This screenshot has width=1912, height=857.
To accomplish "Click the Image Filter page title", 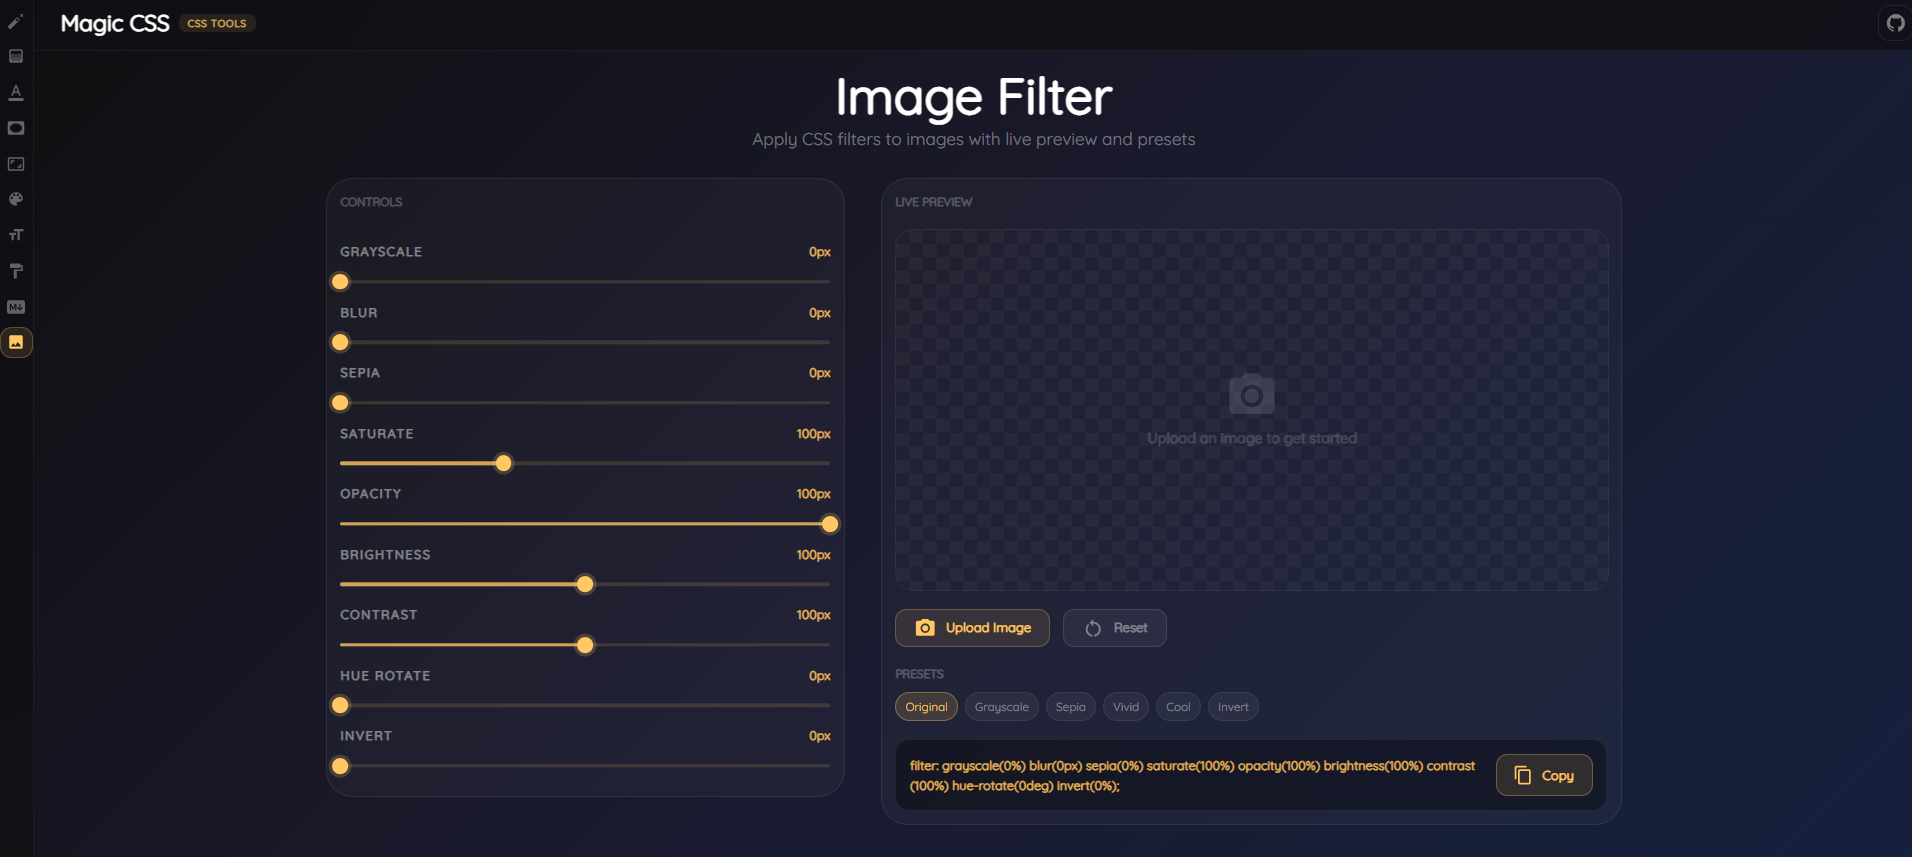I will 974,97.
